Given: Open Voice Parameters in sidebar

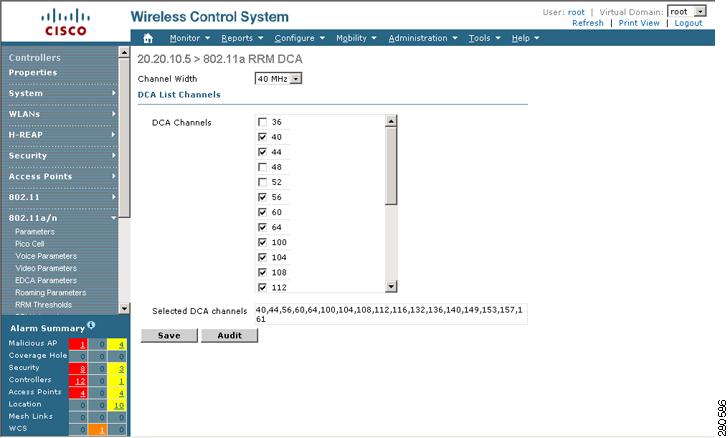Looking at the screenshot, I should [x=46, y=256].
